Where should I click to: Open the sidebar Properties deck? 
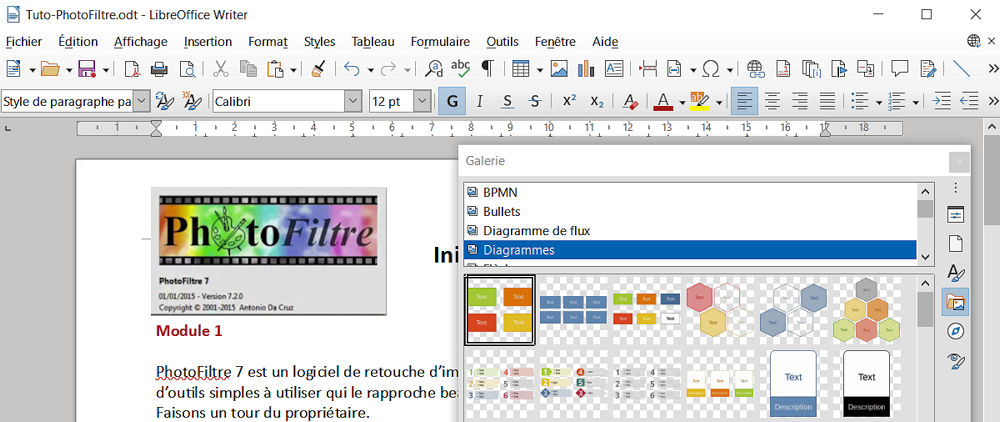[955, 215]
